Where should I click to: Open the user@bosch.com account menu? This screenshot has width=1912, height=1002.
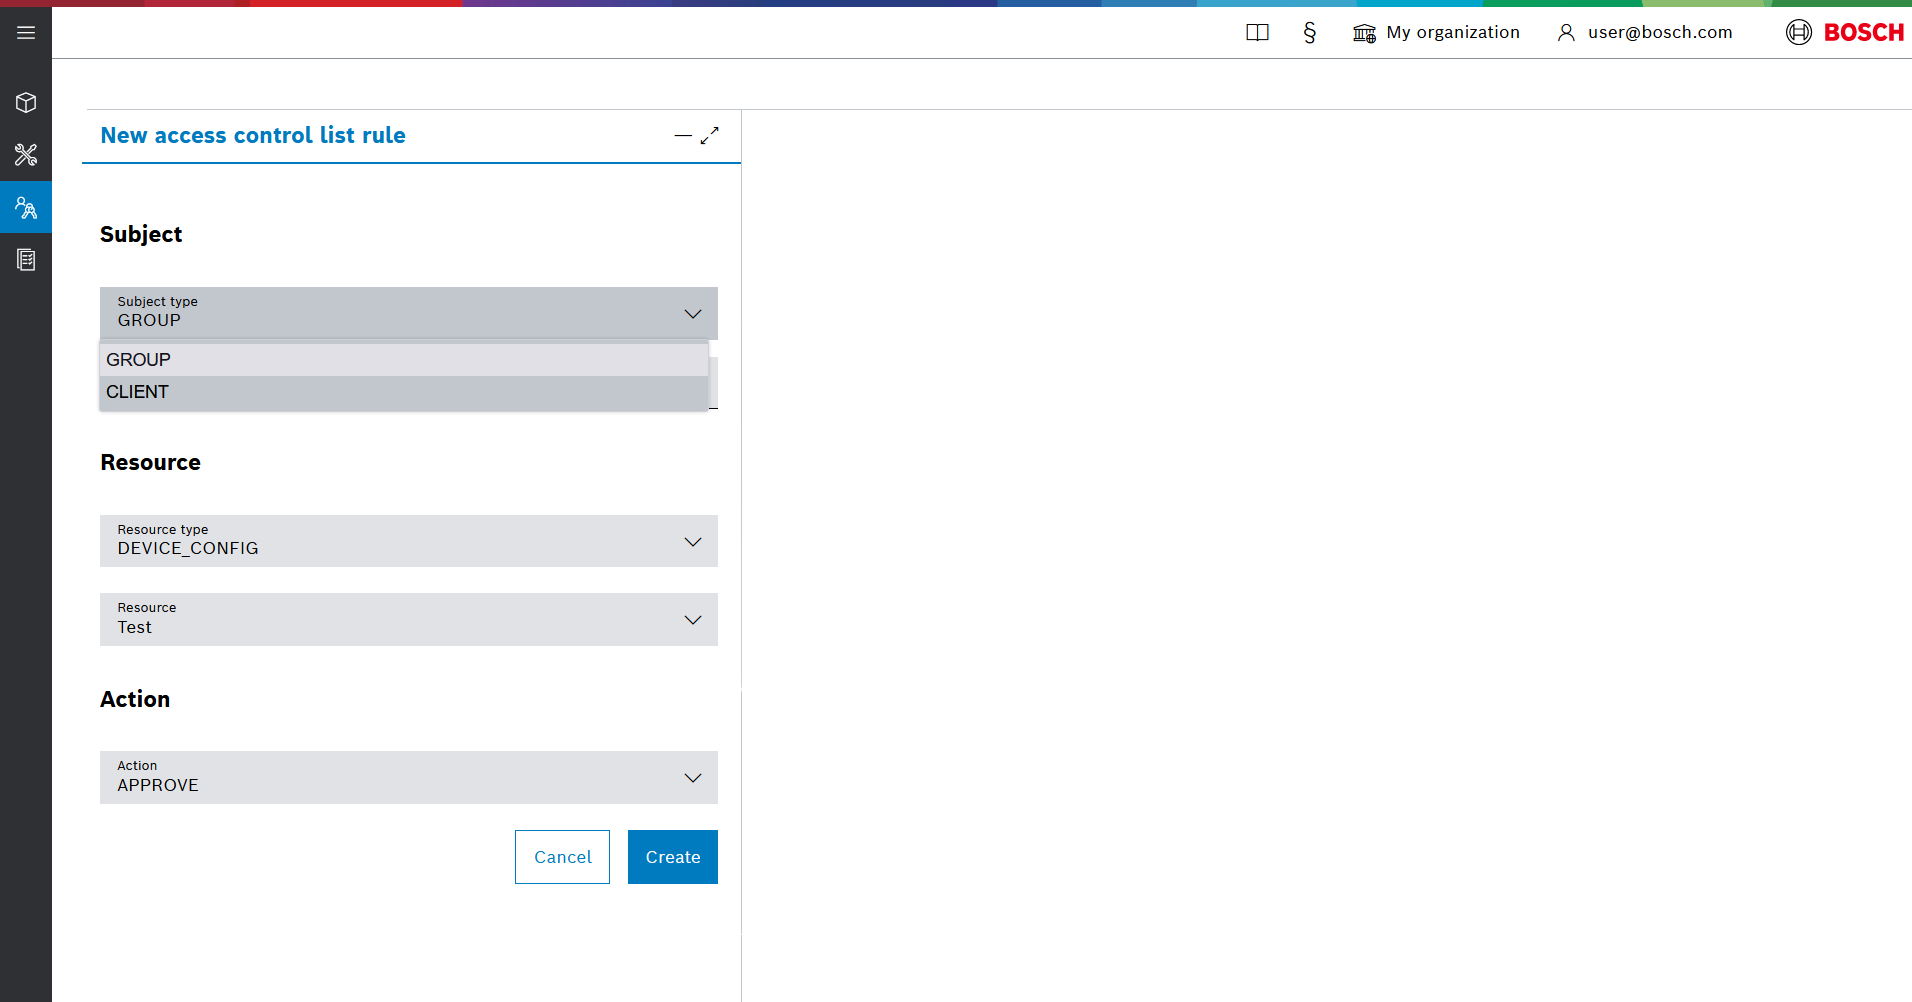(1645, 33)
